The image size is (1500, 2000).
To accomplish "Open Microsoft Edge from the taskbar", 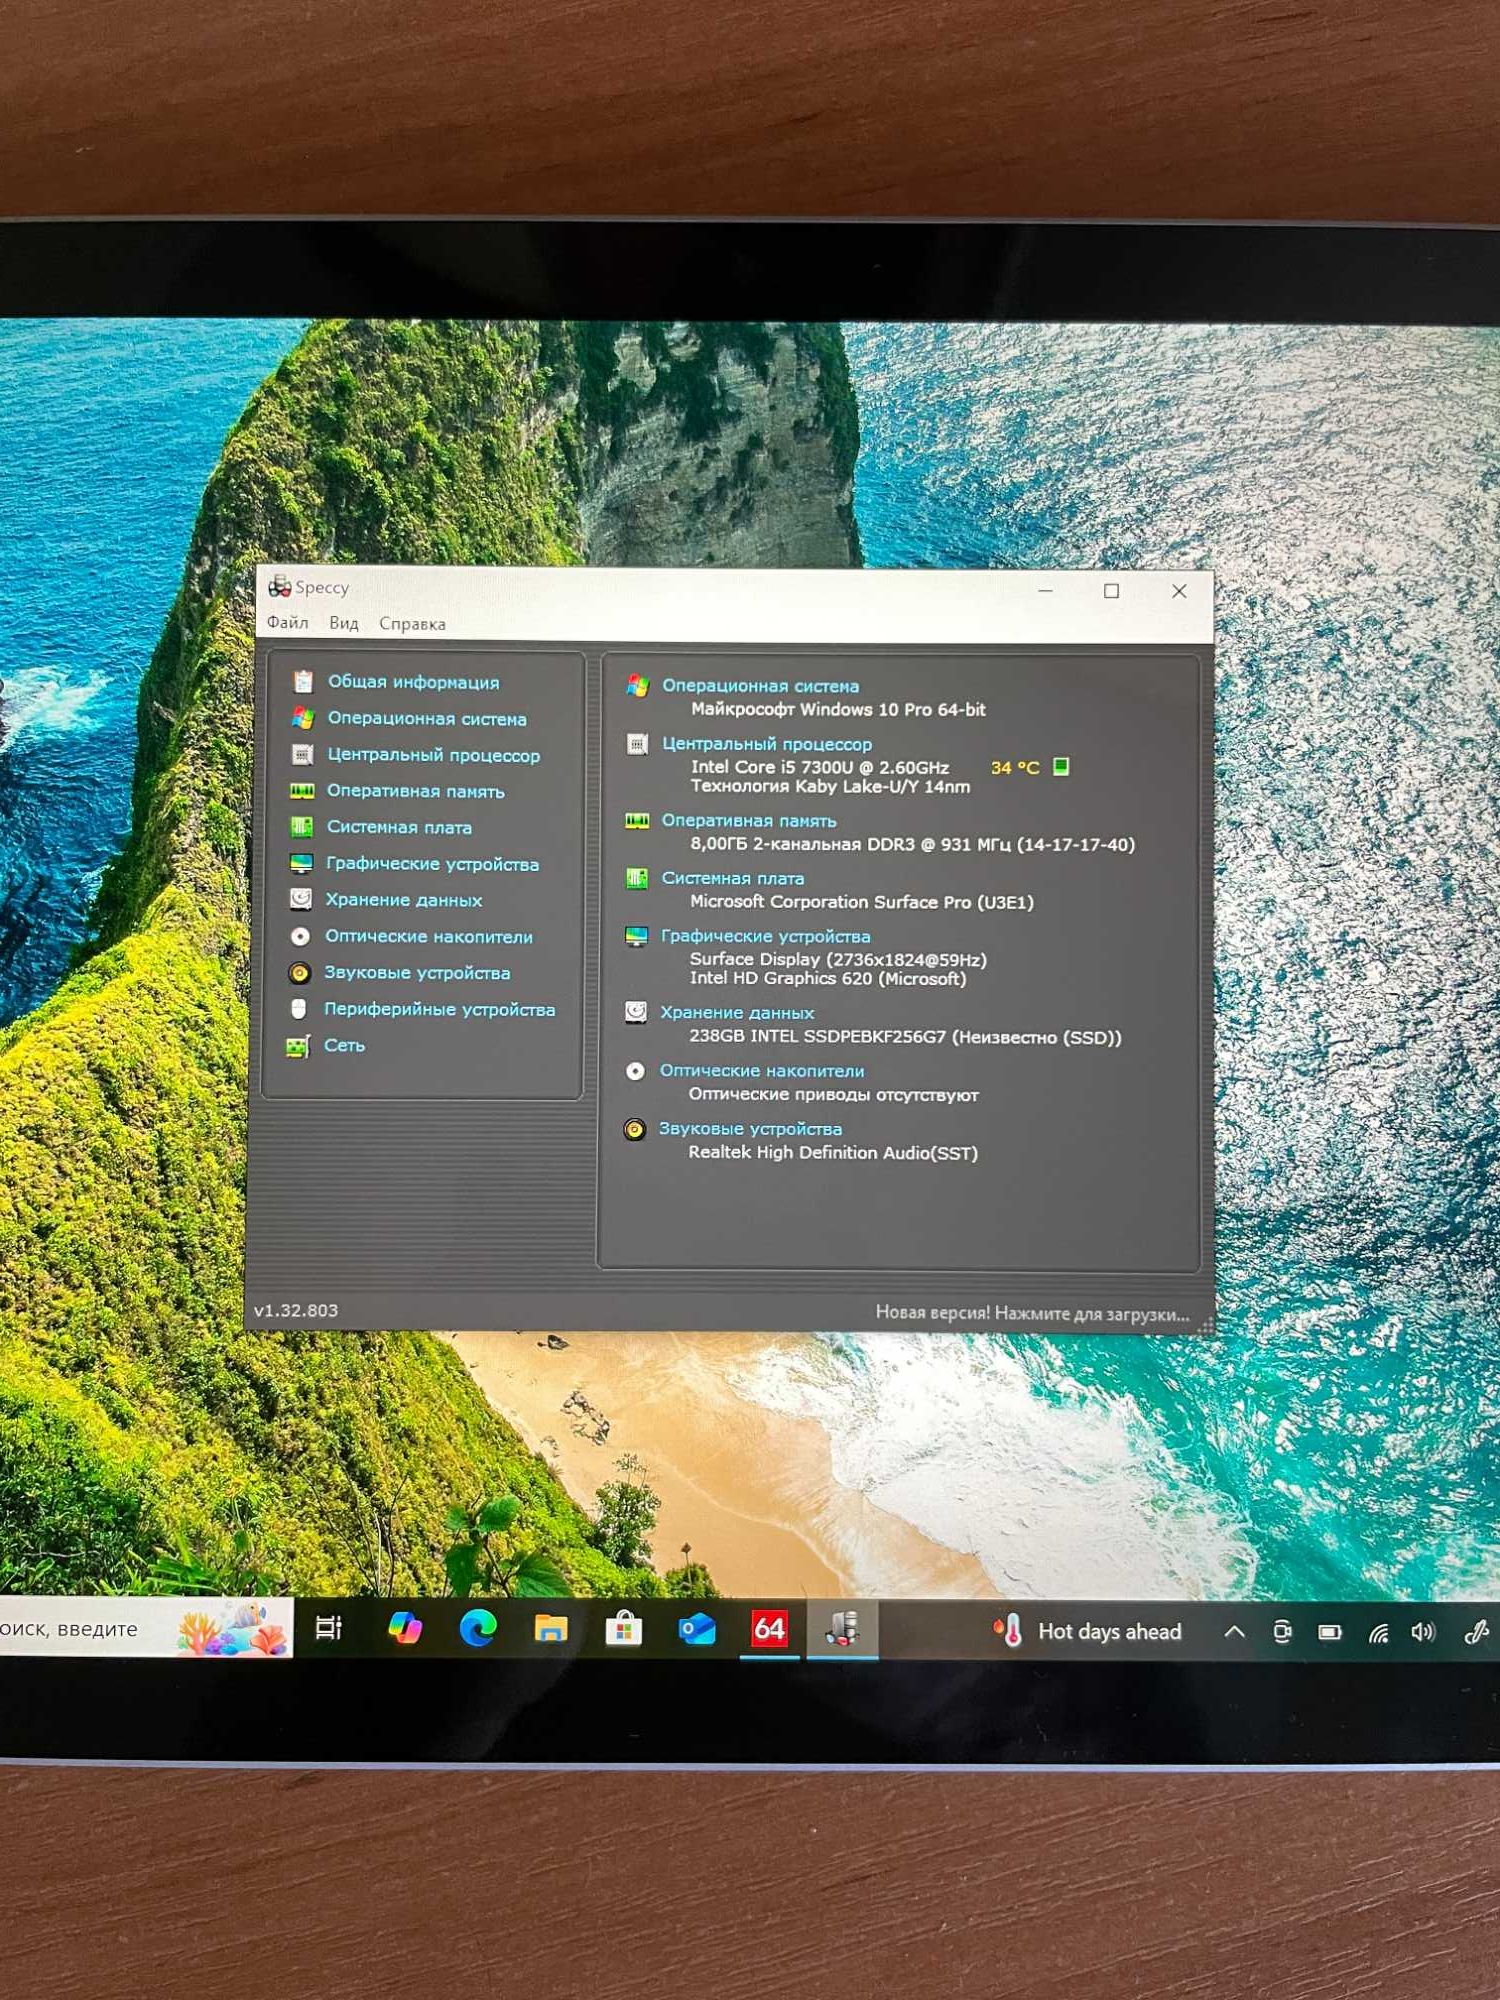I will (478, 1629).
